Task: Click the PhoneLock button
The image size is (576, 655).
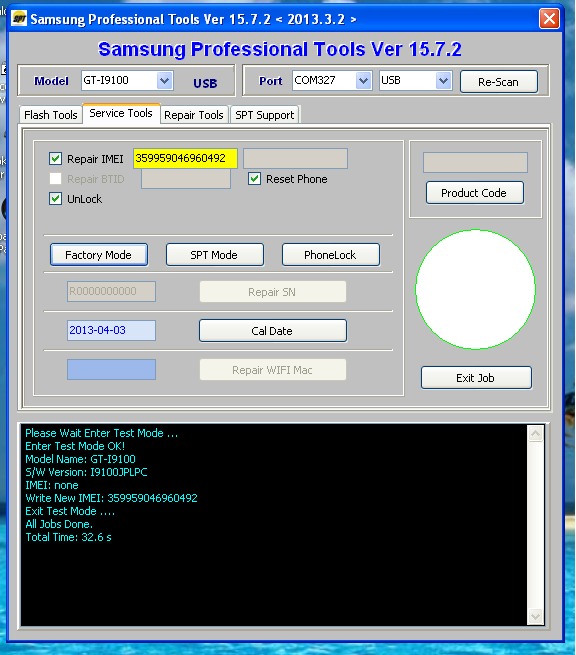Action: pyautogui.click(x=331, y=255)
